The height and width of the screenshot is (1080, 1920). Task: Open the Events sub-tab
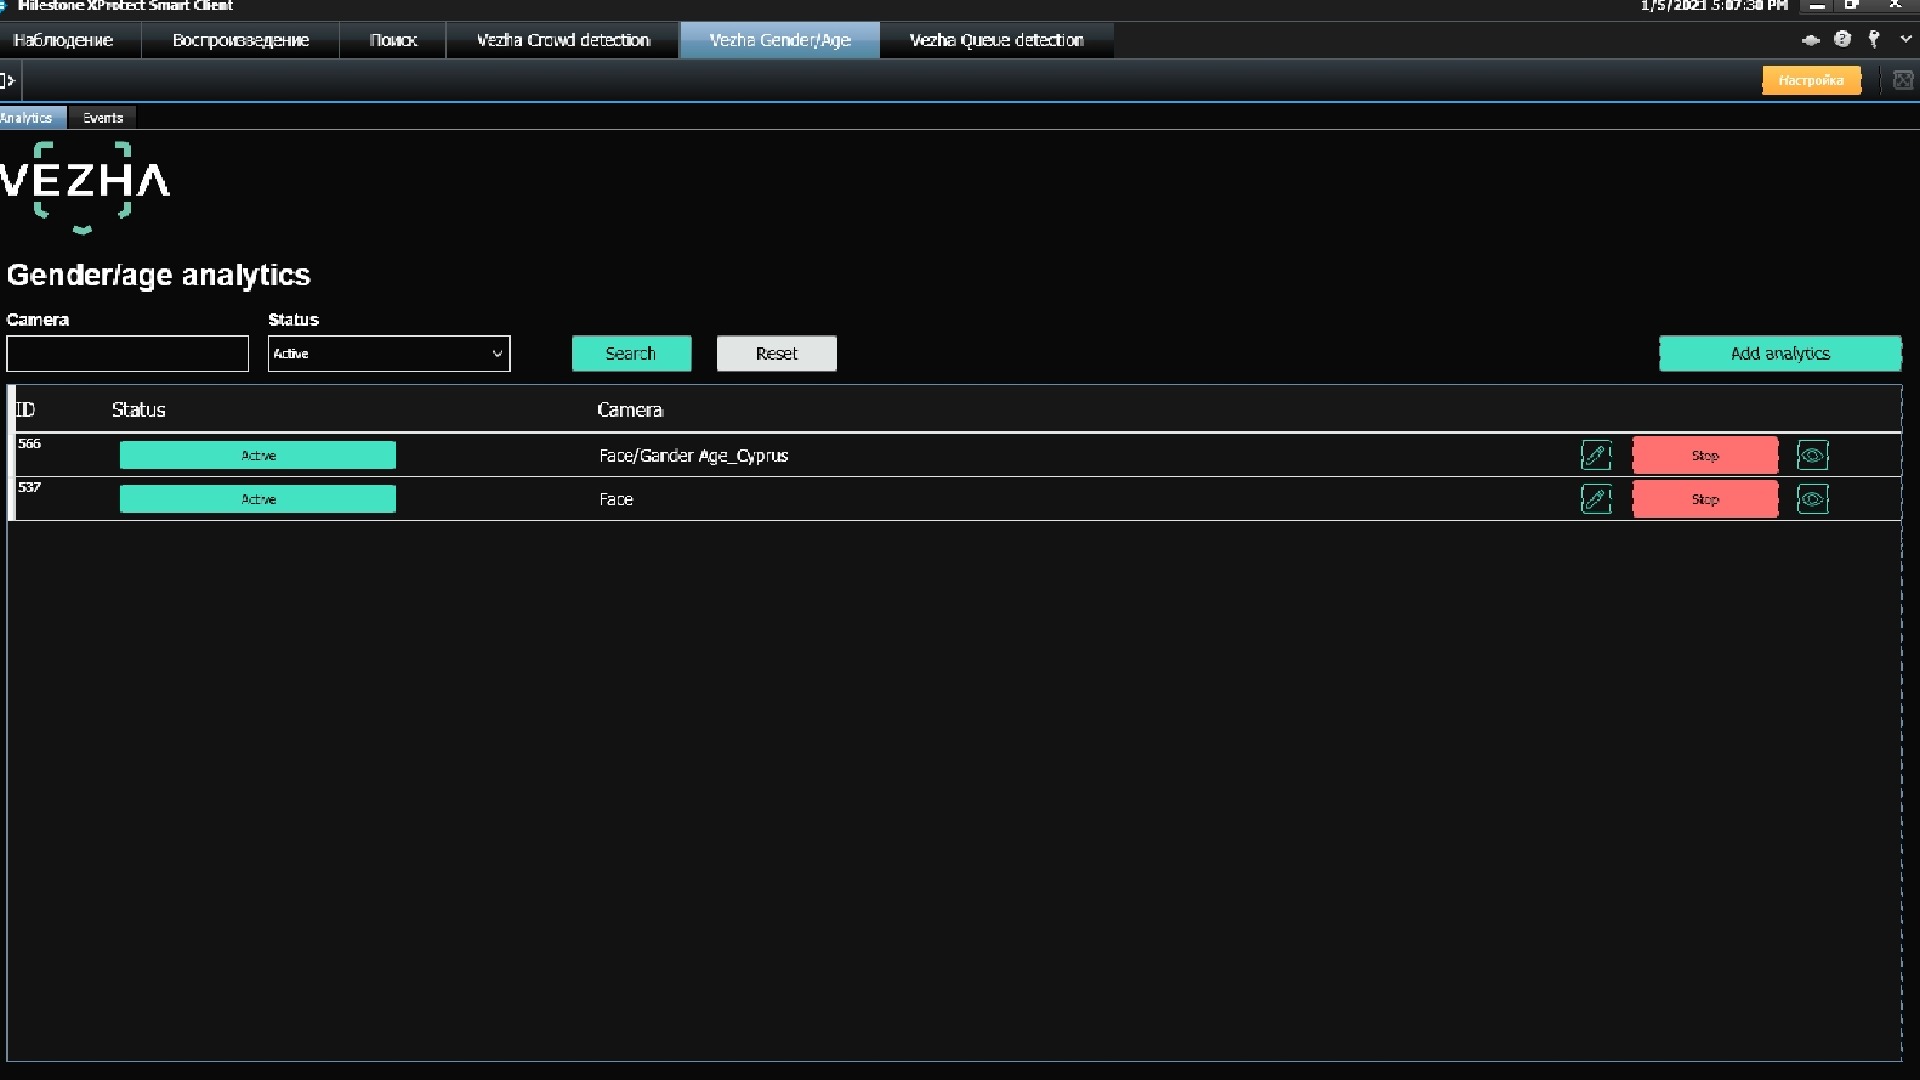(x=102, y=118)
